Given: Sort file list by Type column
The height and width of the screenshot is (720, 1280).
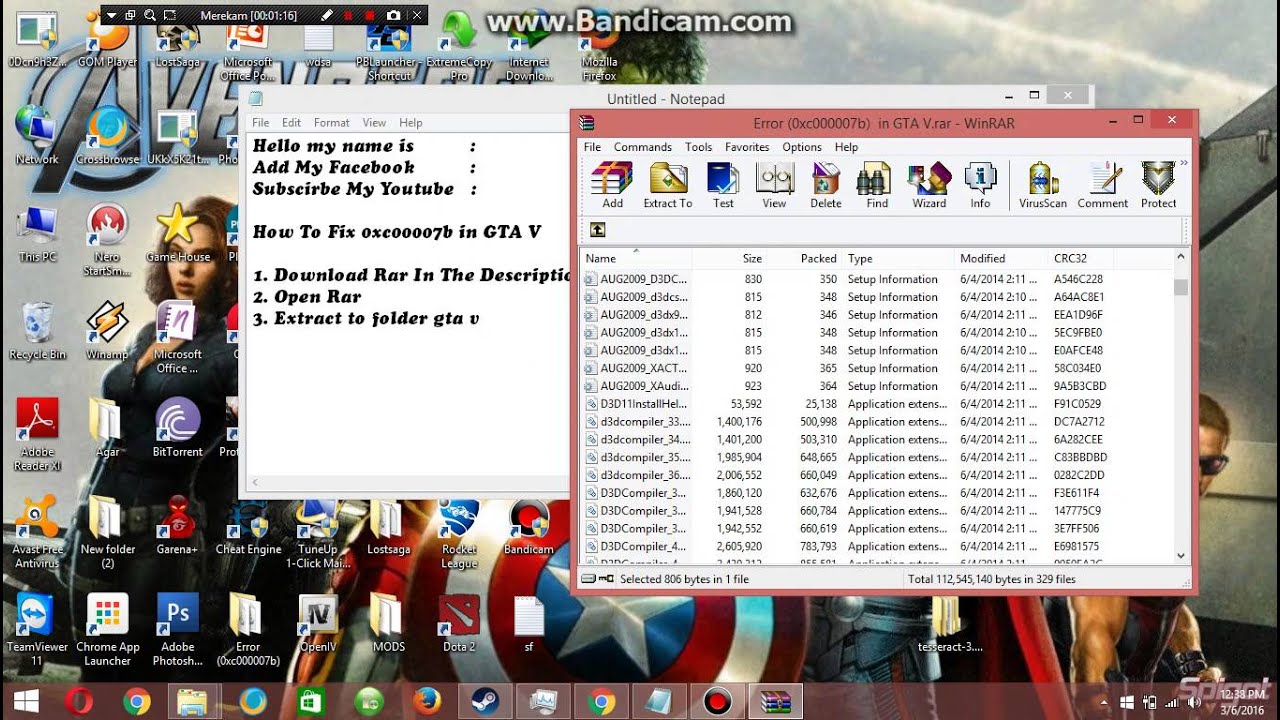Looking at the screenshot, I should (897, 258).
